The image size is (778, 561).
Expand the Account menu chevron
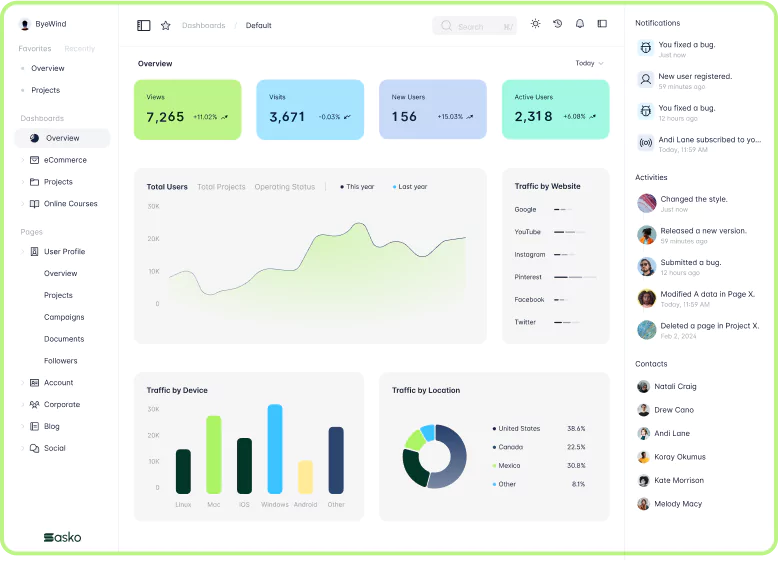click(23, 383)
